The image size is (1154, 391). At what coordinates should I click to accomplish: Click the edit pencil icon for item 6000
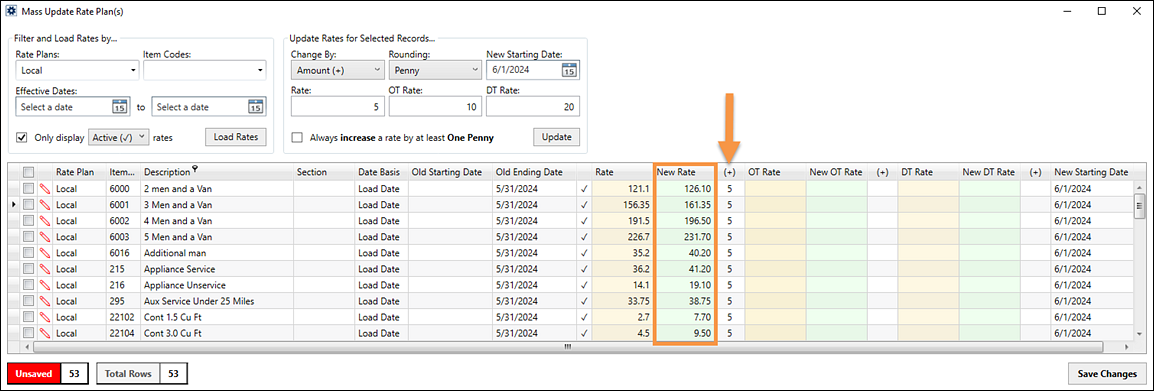[45, 188]
